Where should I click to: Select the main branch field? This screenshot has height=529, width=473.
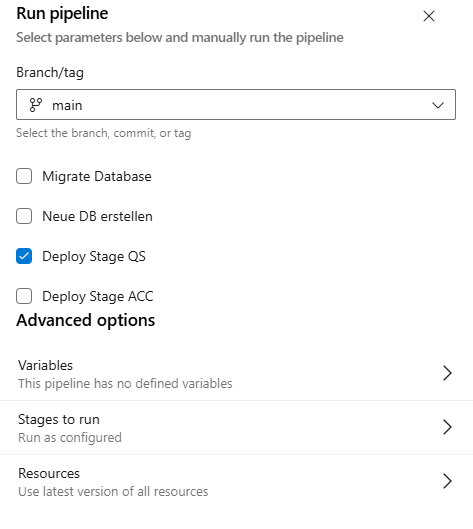[236, 105]
